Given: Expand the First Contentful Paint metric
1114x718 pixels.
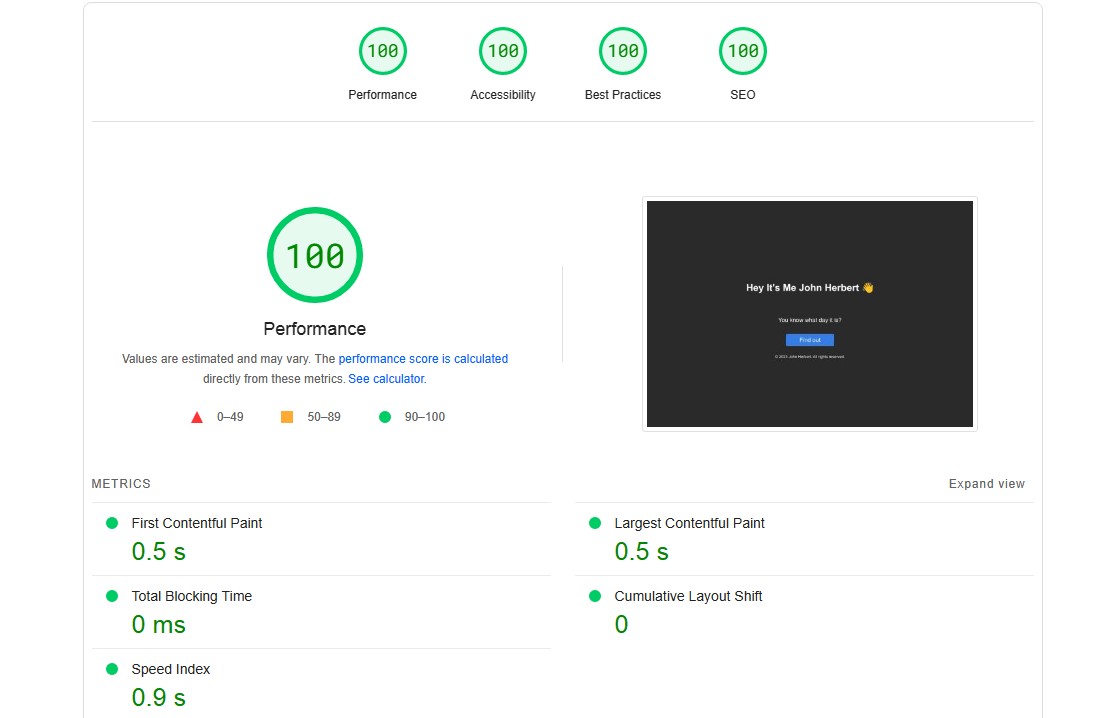Looking at the screenshot, I should click(x=321, y=539).
